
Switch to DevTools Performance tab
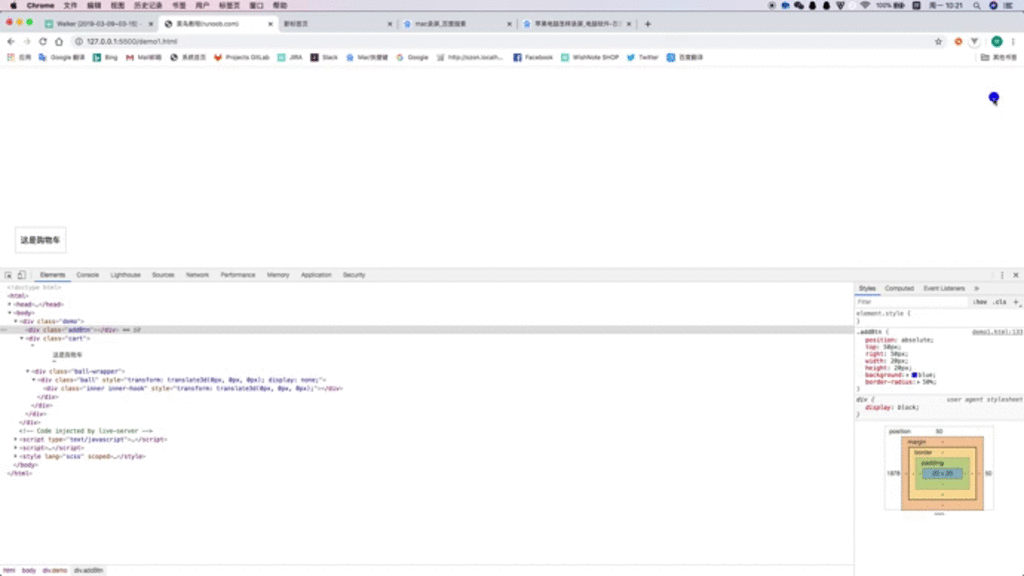click(x=238, y=275)
